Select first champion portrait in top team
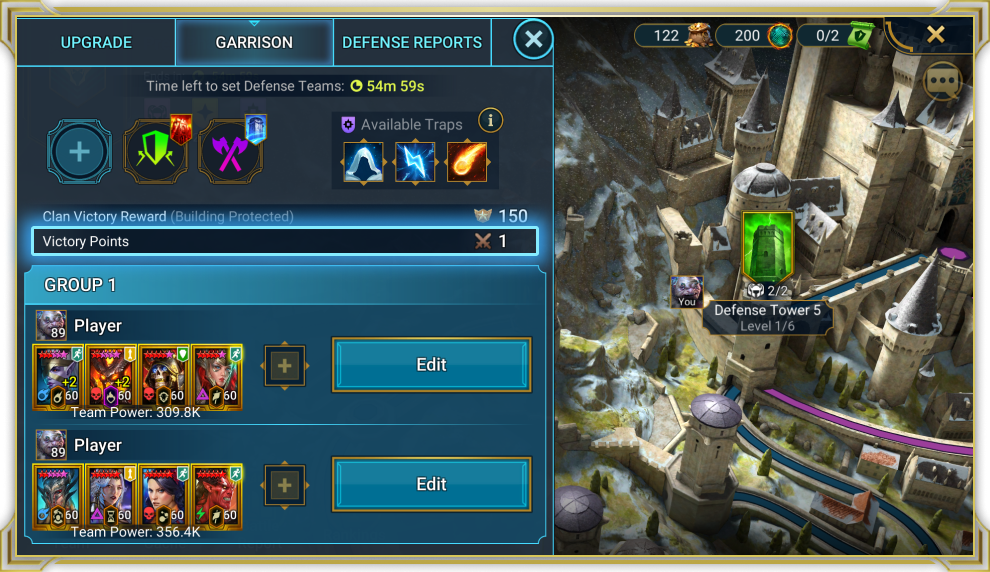The image size is (990, 572). coord(58,377)
